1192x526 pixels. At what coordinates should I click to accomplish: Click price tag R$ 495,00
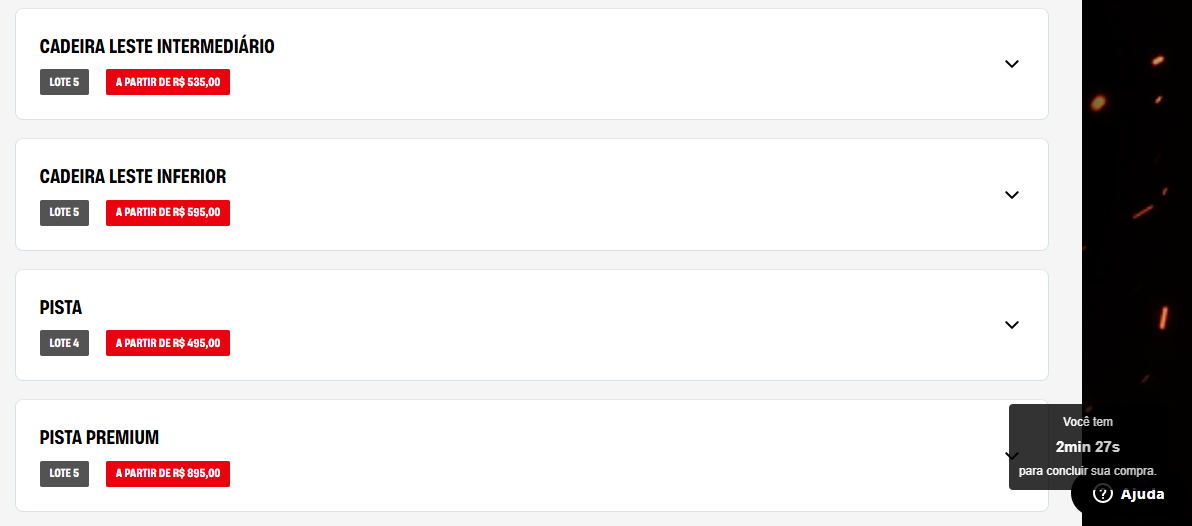168,343
